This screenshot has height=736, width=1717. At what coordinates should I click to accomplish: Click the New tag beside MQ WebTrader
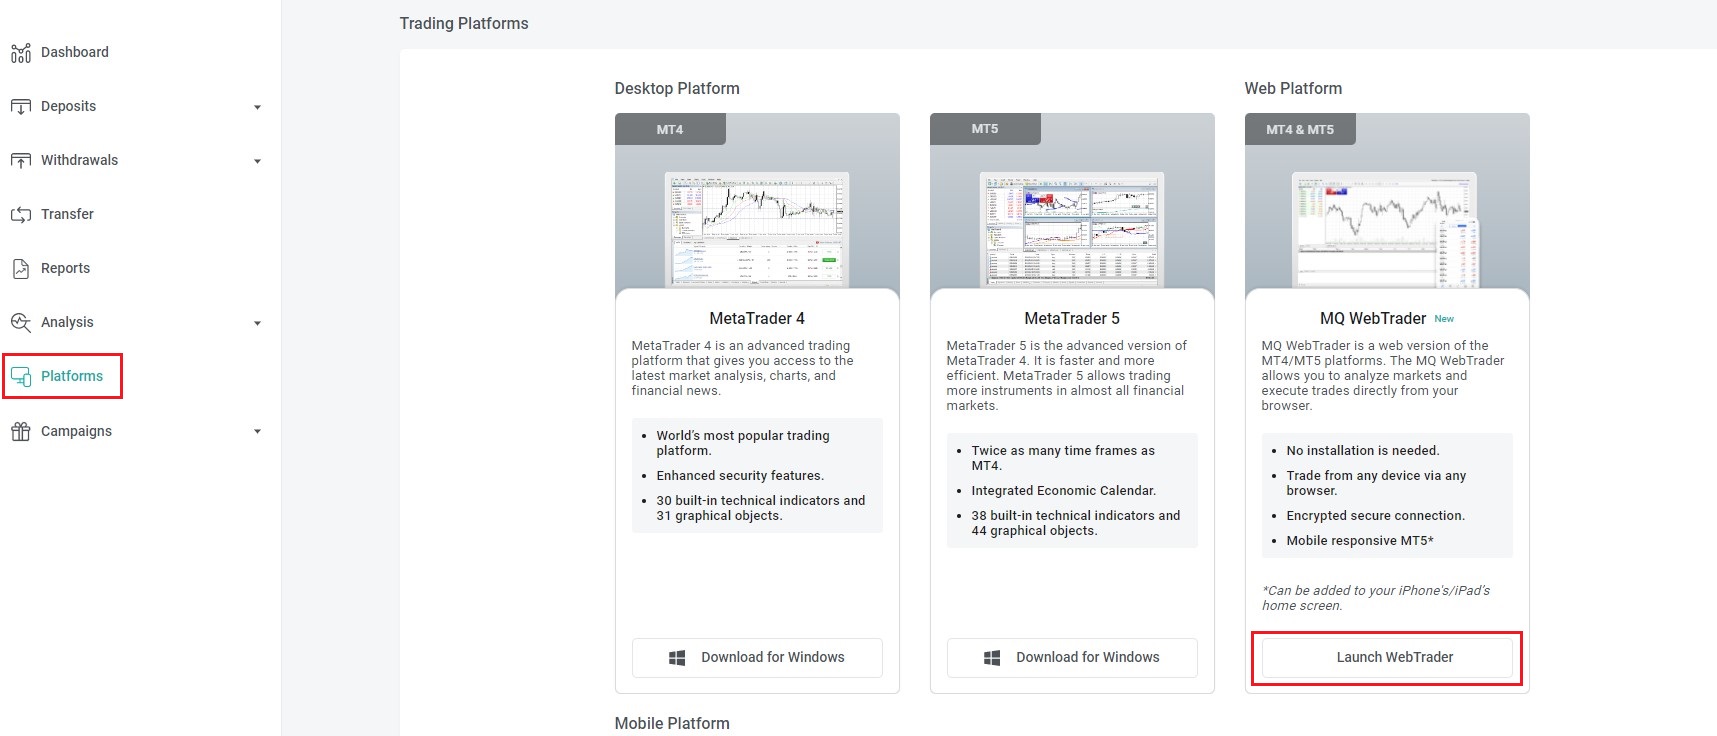(1444, 319)
